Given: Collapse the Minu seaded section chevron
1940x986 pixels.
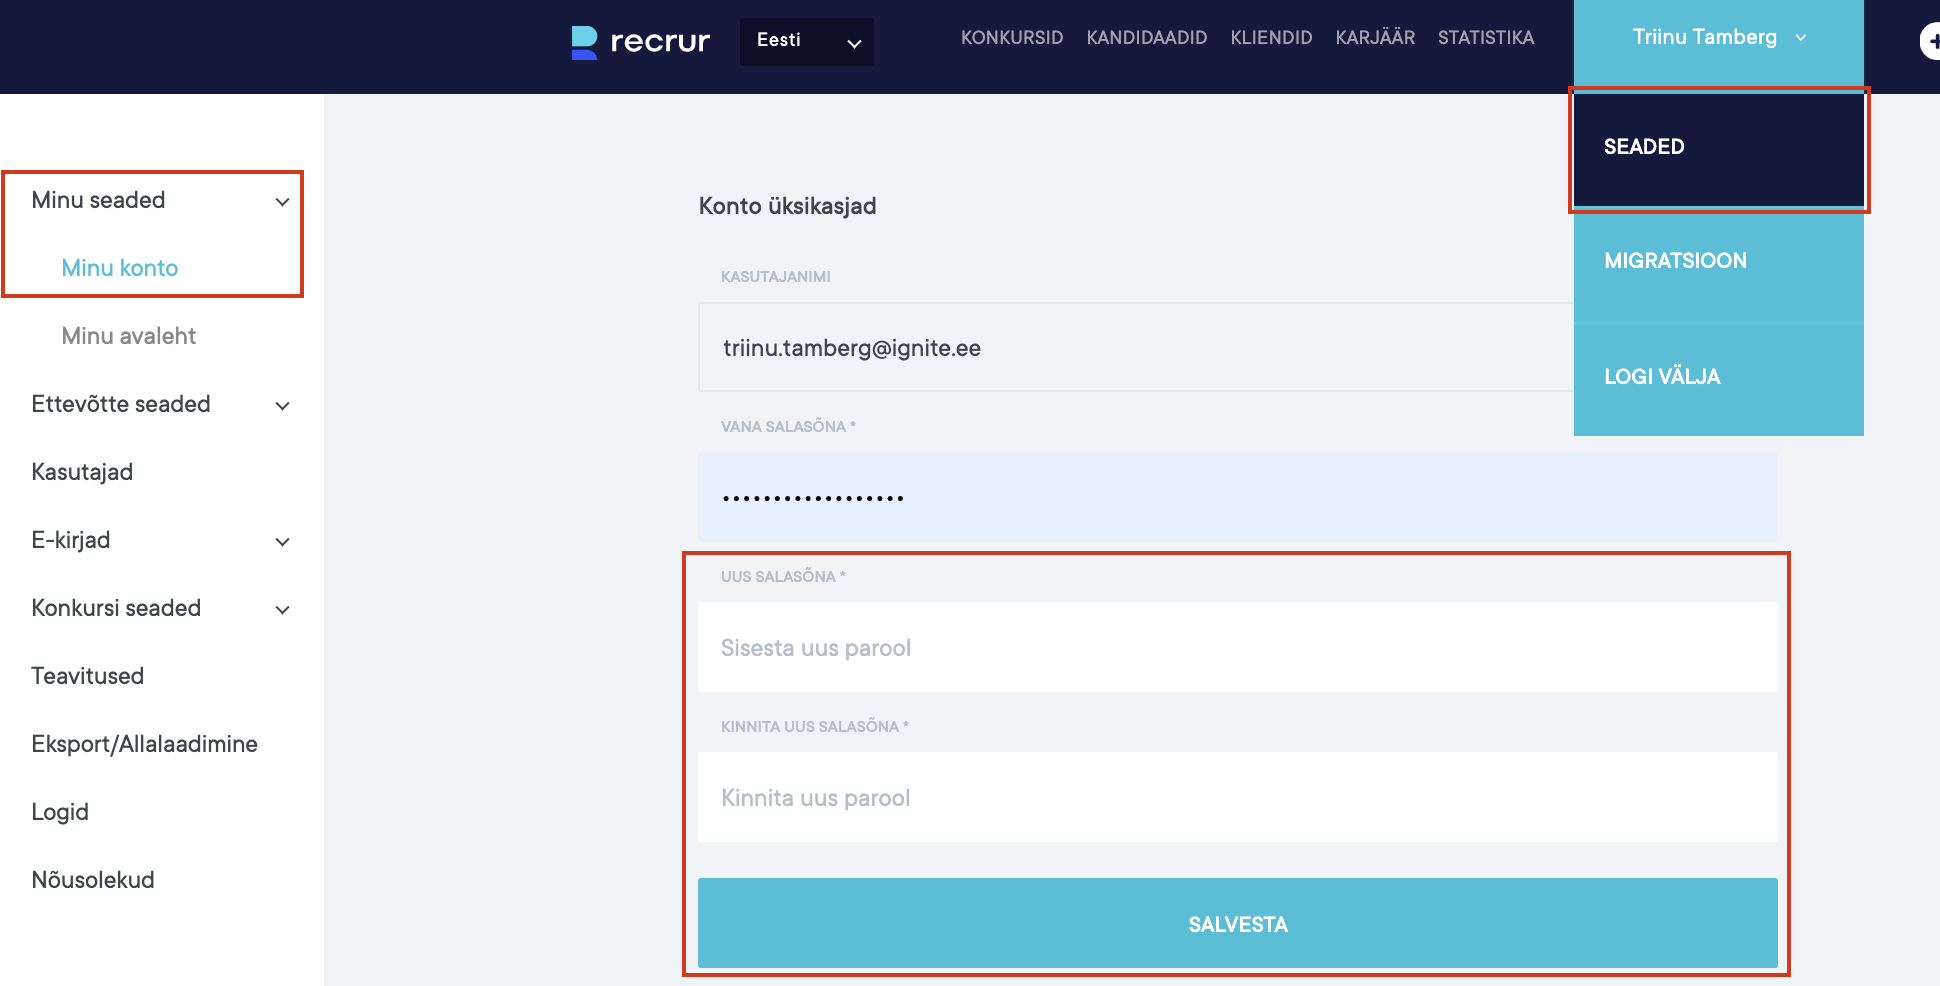Looking at the screenshot, I should pos(283,202).
